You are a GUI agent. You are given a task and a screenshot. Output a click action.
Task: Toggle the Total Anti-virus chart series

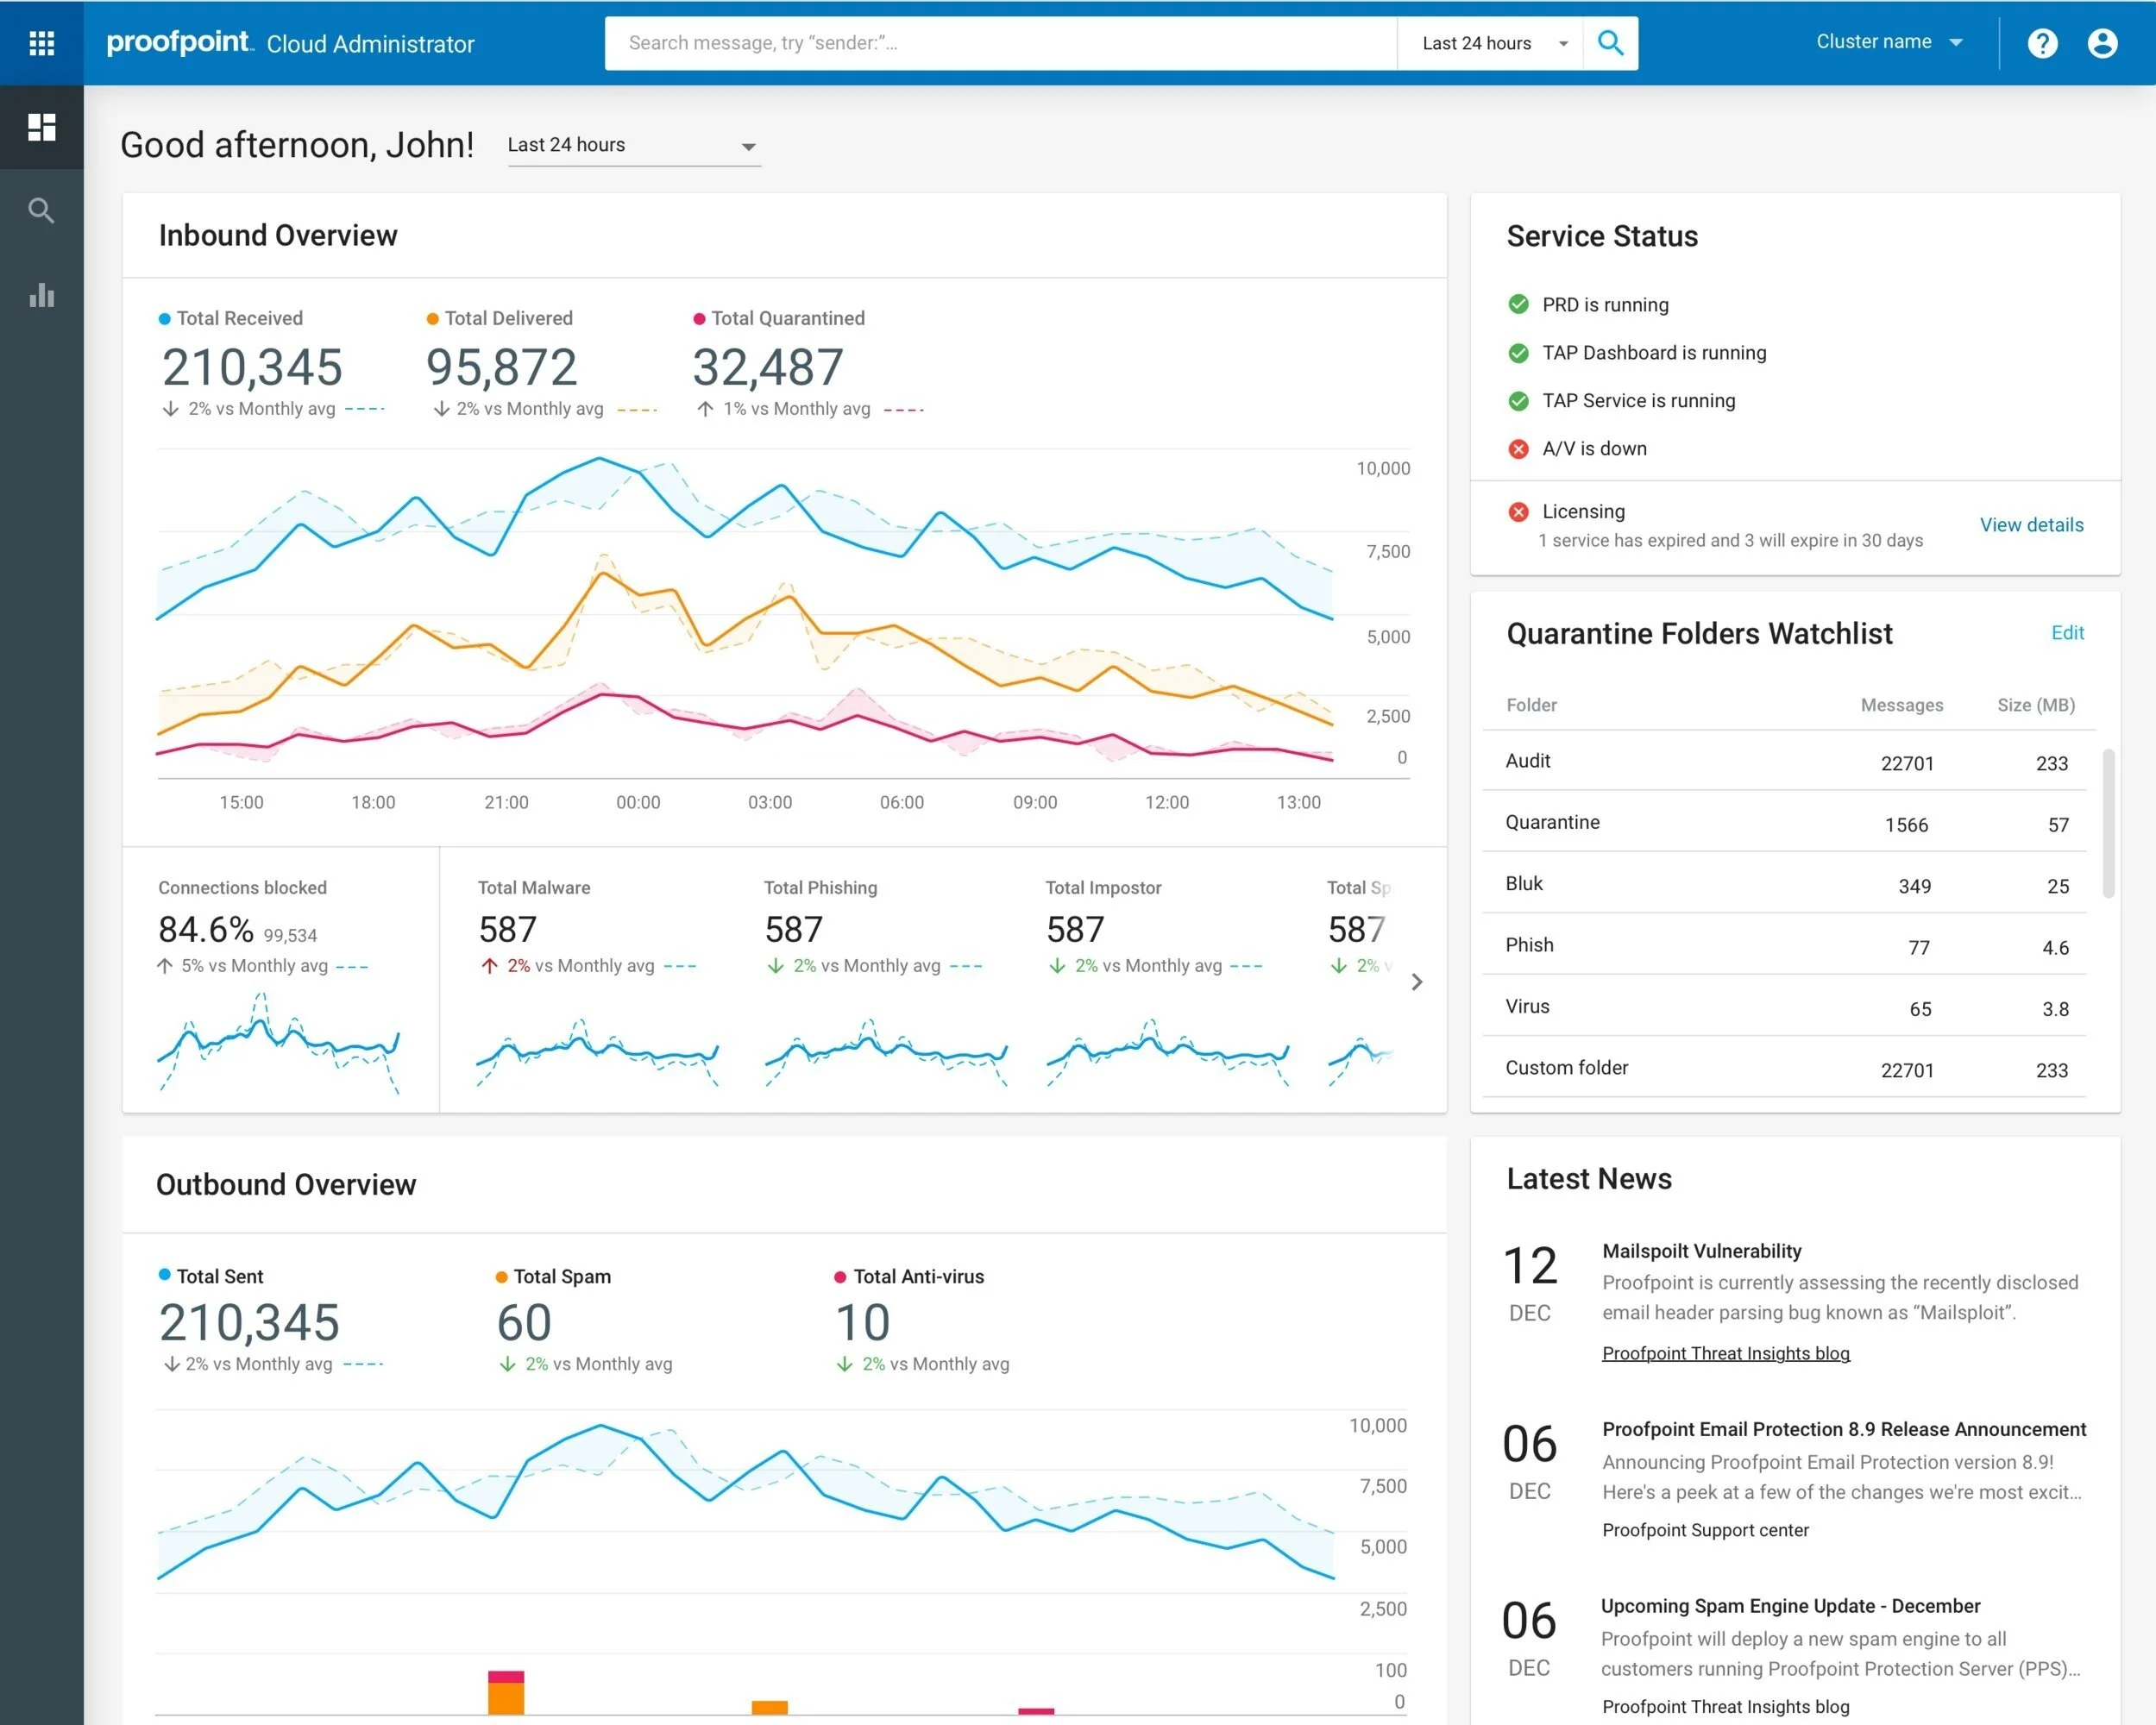(x=909, y=1276)
